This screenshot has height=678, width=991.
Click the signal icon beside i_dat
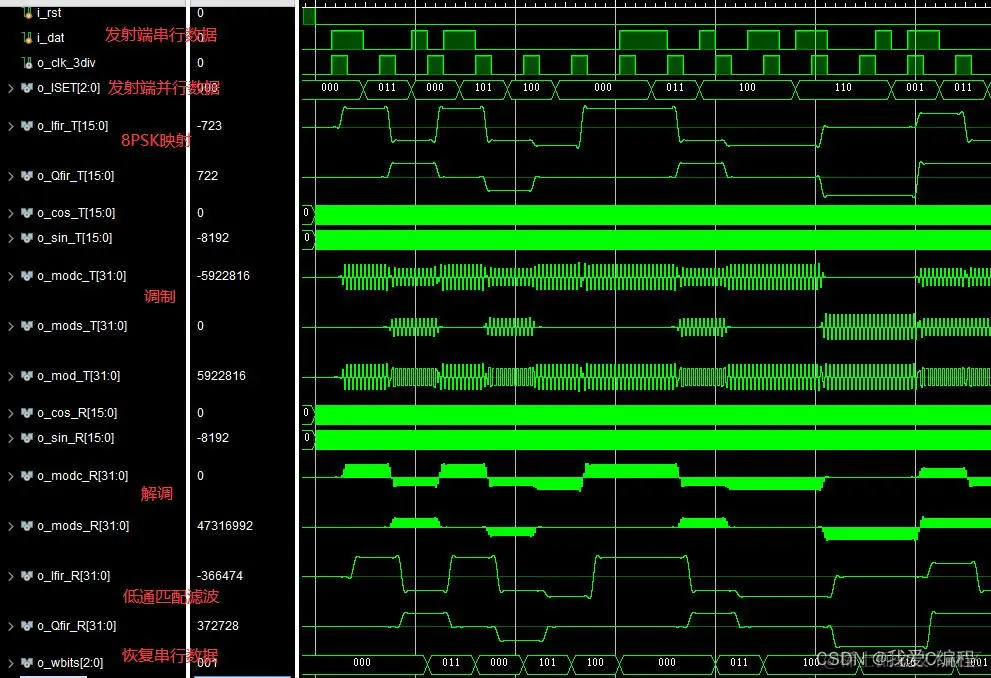tap(27, 38)
